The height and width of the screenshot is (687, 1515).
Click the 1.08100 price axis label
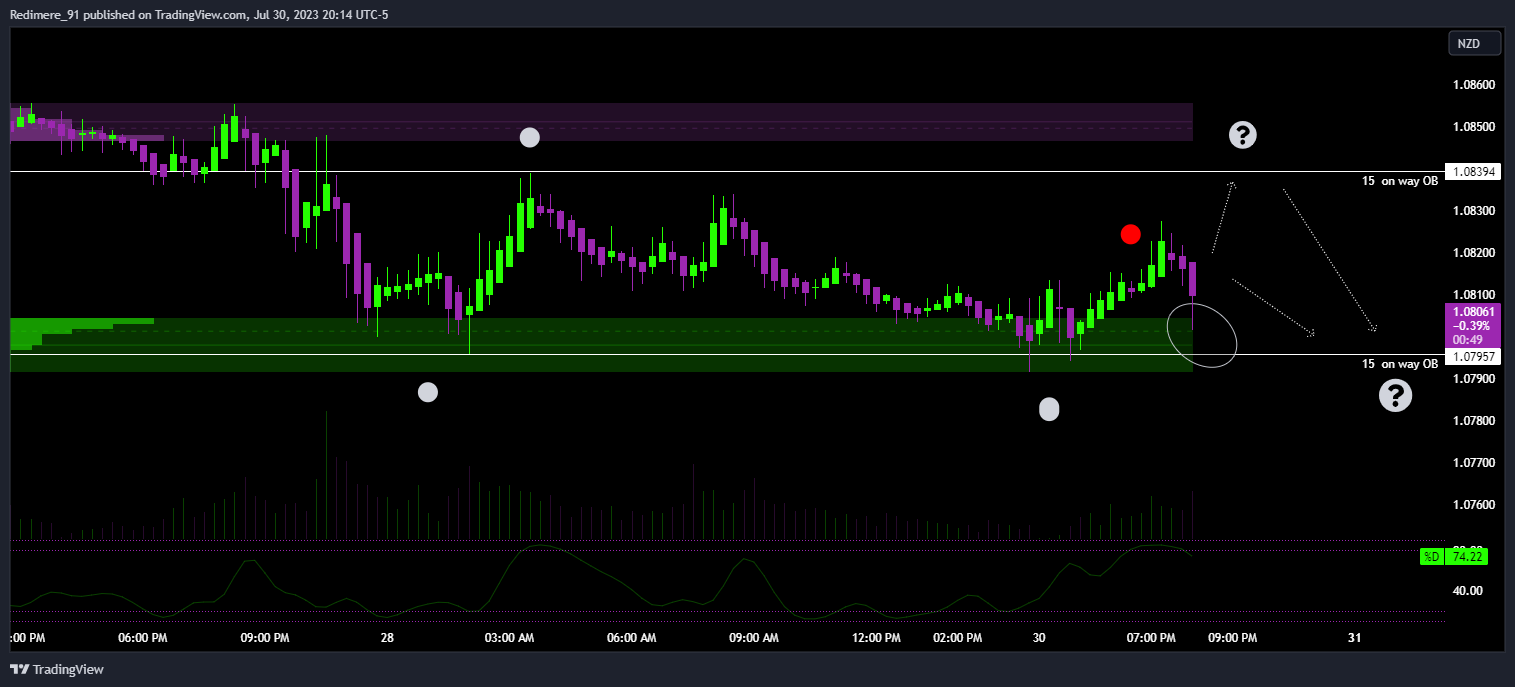point(1474,295)
